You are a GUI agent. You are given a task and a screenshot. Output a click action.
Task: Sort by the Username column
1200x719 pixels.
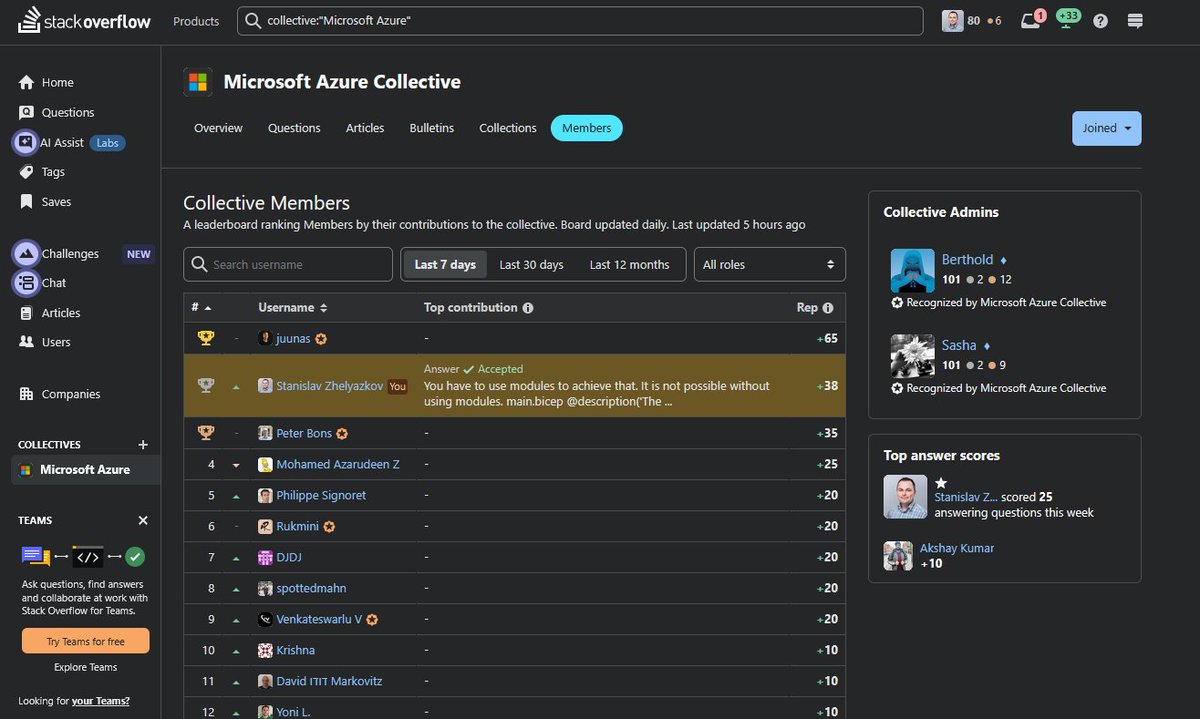point(293,308)
